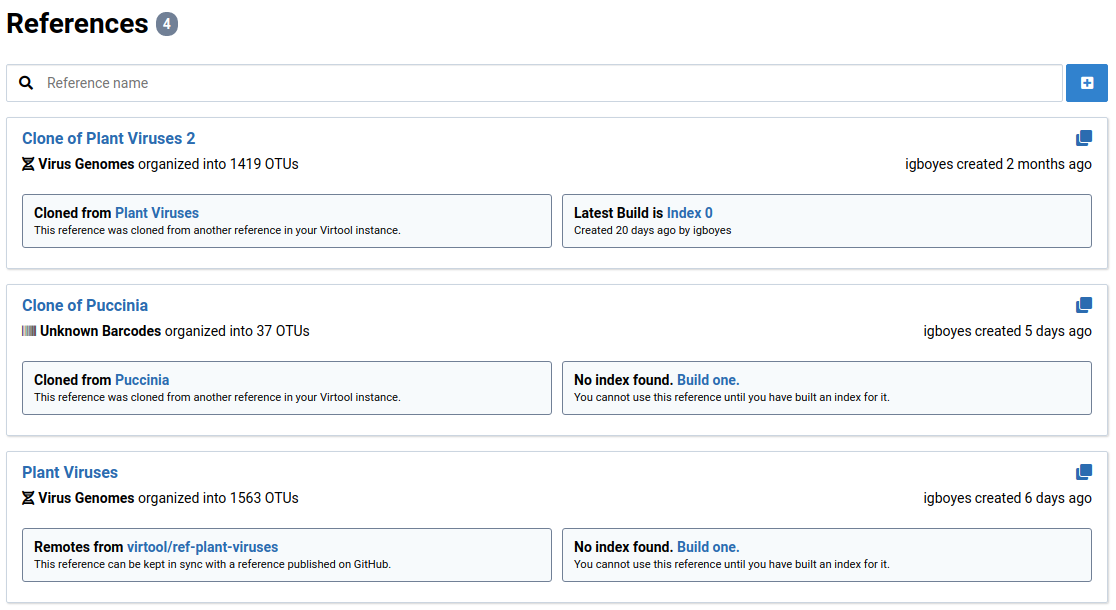Viewport: 1116px width, 610px height.
Task: Open the Index 0 latest build link
Action: point(689,213)
